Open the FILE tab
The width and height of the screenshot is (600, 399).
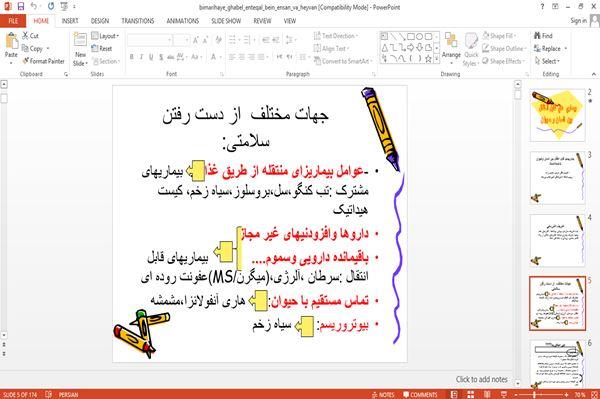pyautogui.click(x=13, y=21)
